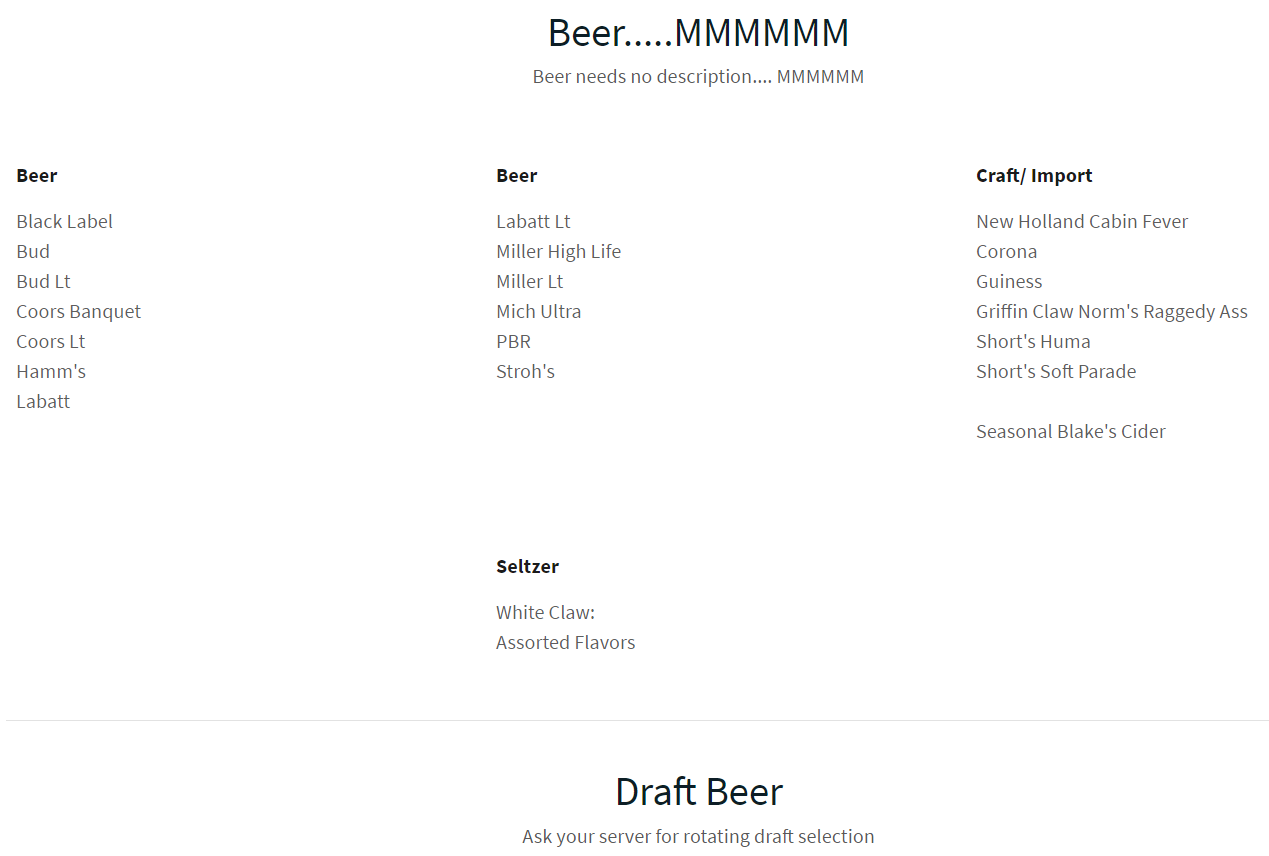This screenshot has width=1269, height=856.
Task: Select Bud Lt from the list
Action: (43, 282)
